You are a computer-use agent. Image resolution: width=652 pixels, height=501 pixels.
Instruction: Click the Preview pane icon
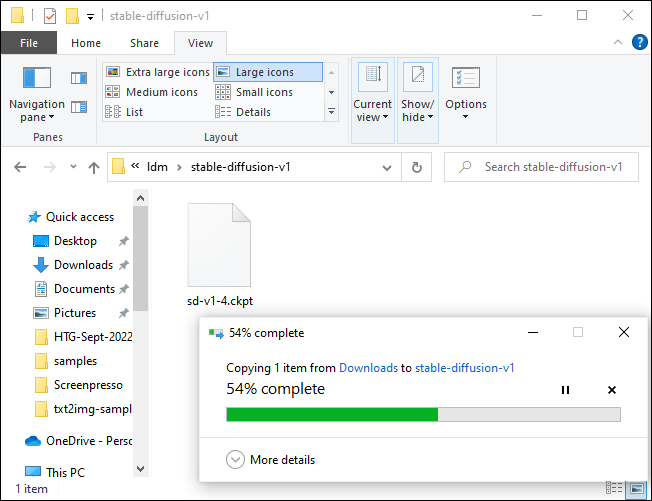pos(79,78)
